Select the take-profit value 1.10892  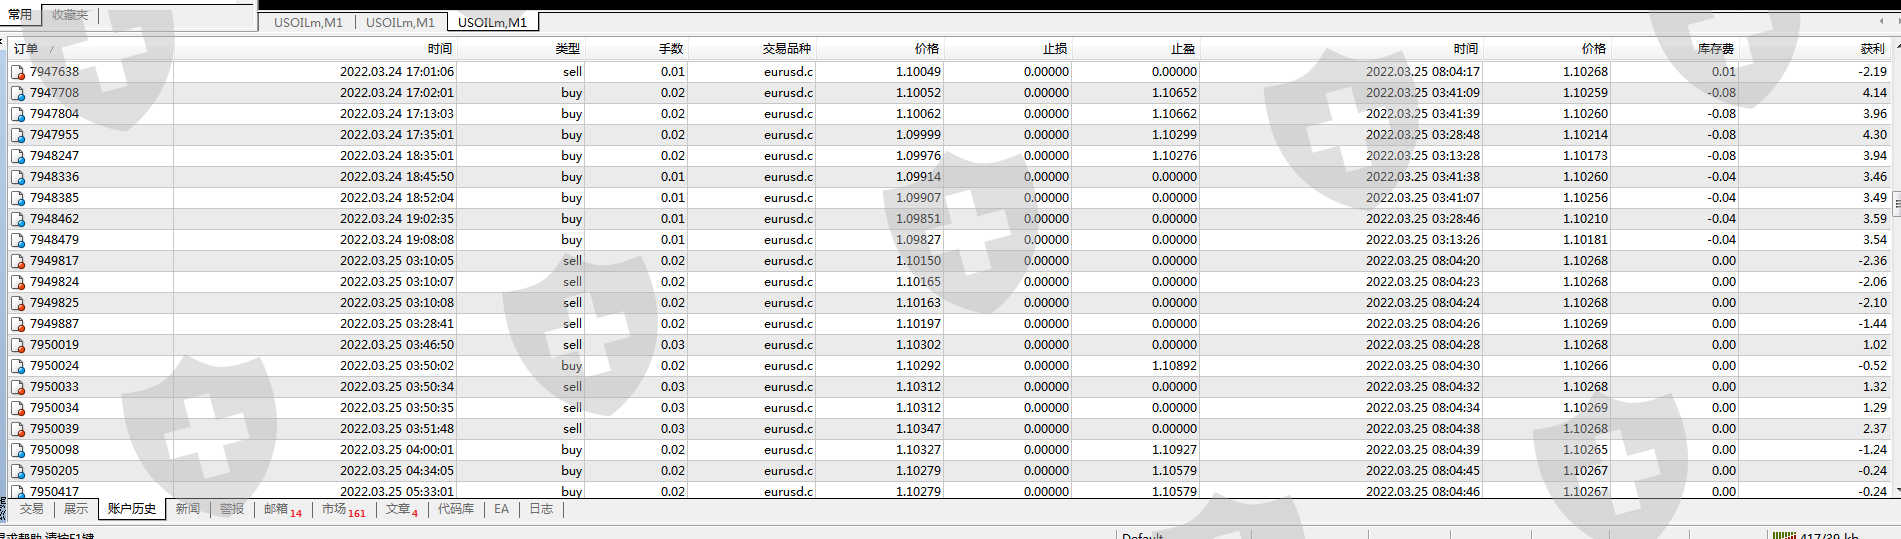tap(1174, 366)
